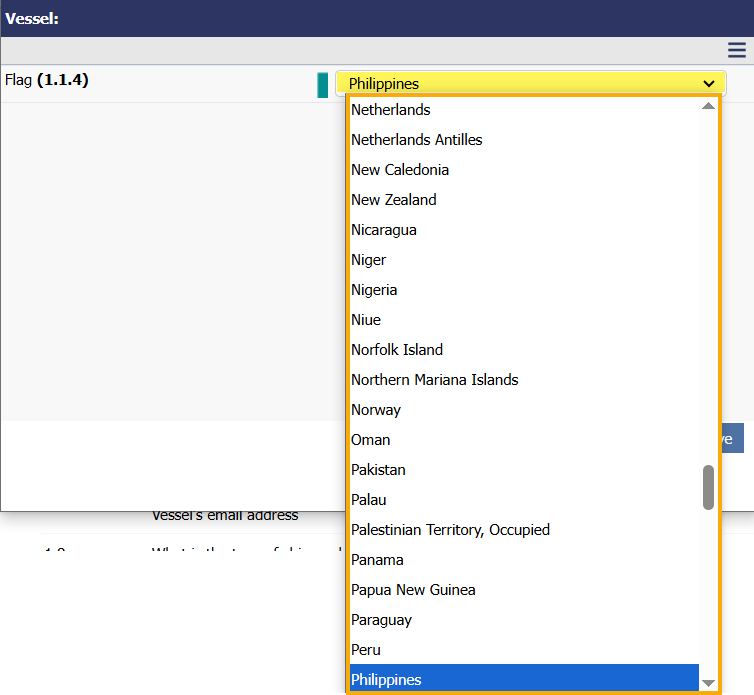Pick Norfolk Island option
Image resolution: width=754 pixels, height=695 pixels.
tap(397, 350)
